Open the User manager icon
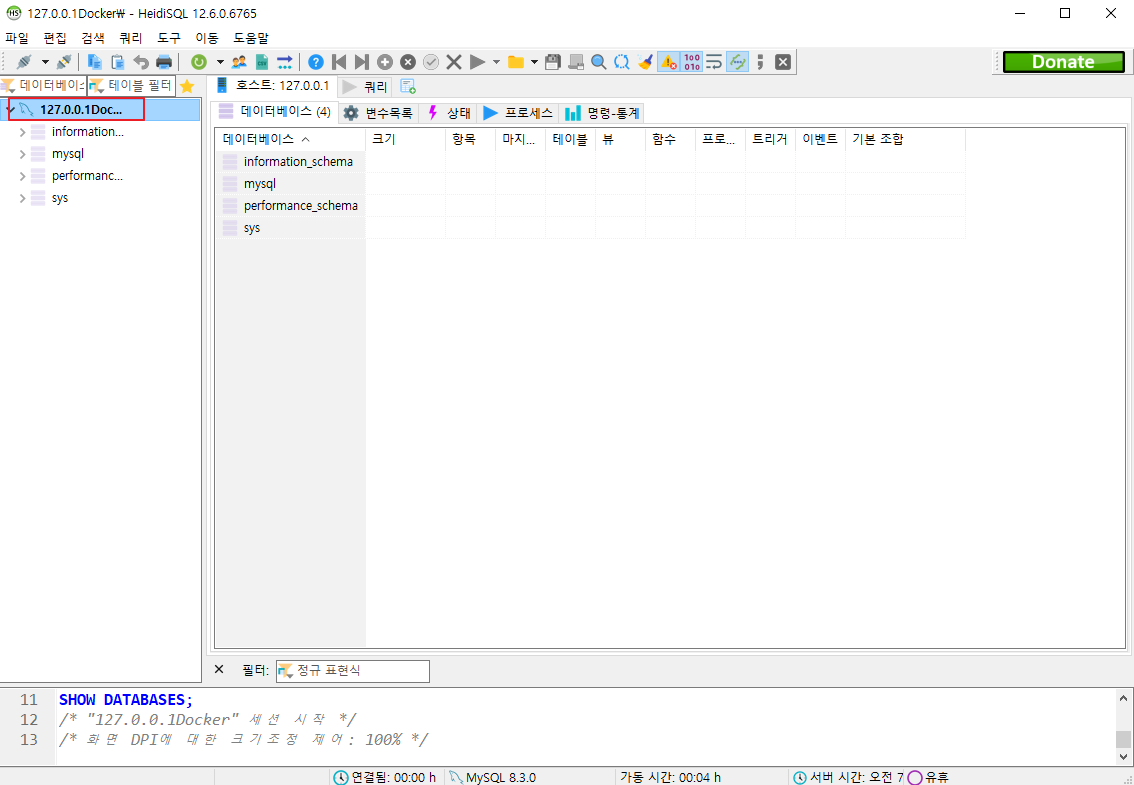Image resolution: width=1134 pixels, height=785 pixels. tap(239, 62)
